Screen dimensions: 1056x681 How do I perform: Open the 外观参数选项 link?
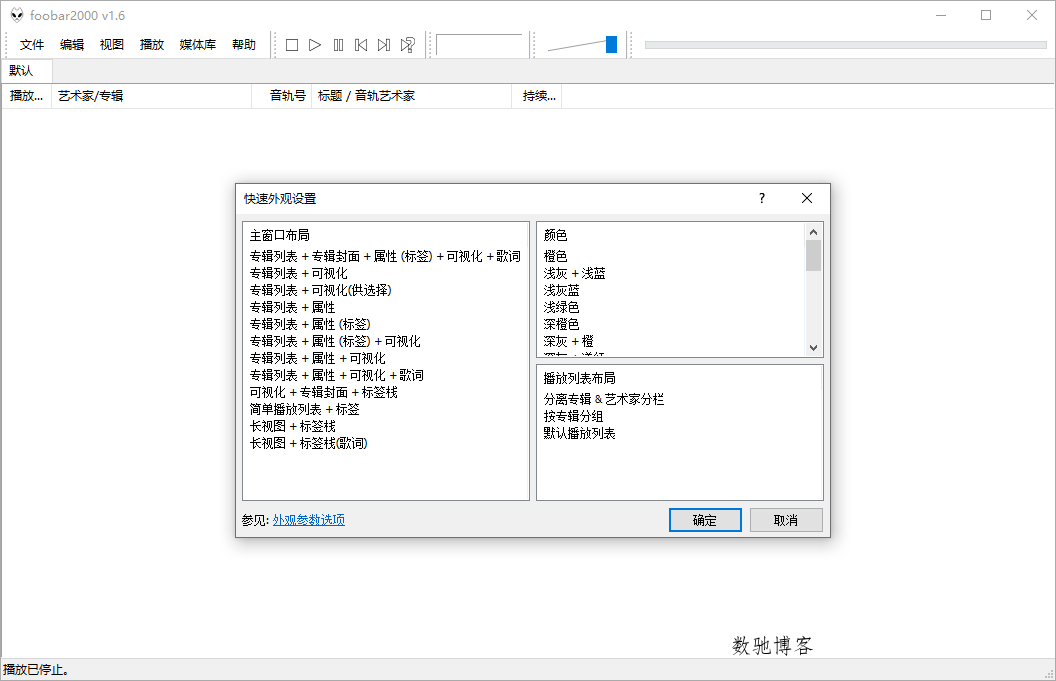(x=308, y=520)
